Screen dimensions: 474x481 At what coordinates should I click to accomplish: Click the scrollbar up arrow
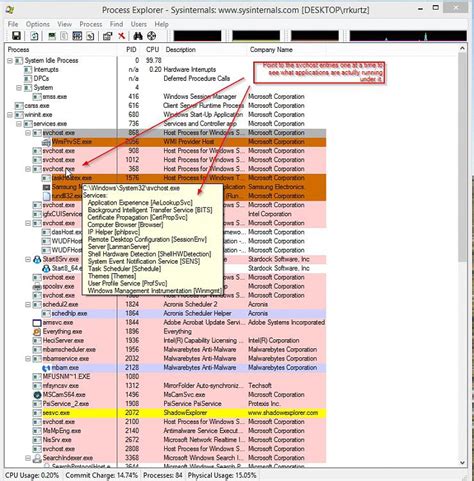pos(462,49)
